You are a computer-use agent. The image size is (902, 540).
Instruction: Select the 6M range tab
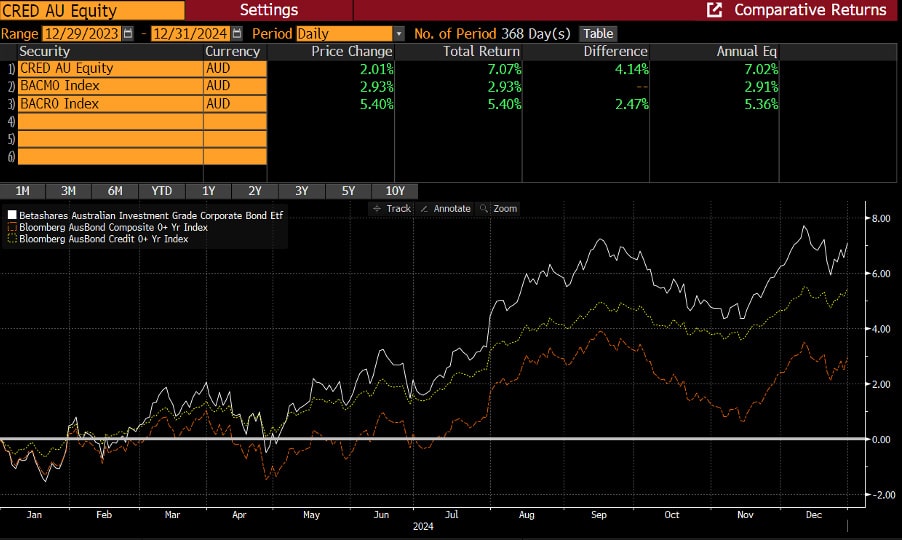click(115, 191)
